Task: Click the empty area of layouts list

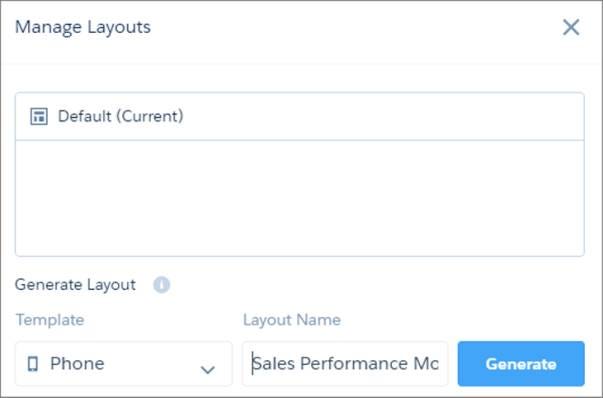Action: point(300,198)
